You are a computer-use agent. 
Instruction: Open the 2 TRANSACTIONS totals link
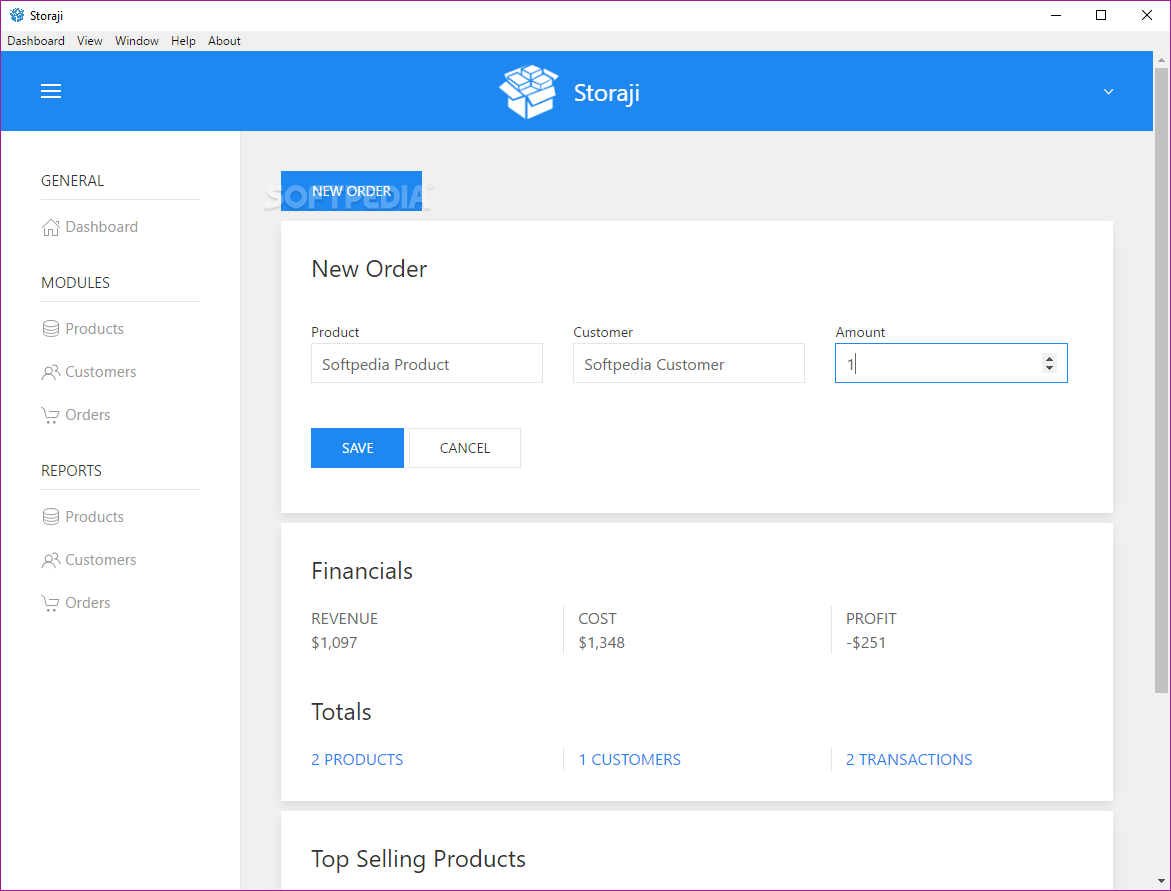pyautogui.click(x=909, y=760)
